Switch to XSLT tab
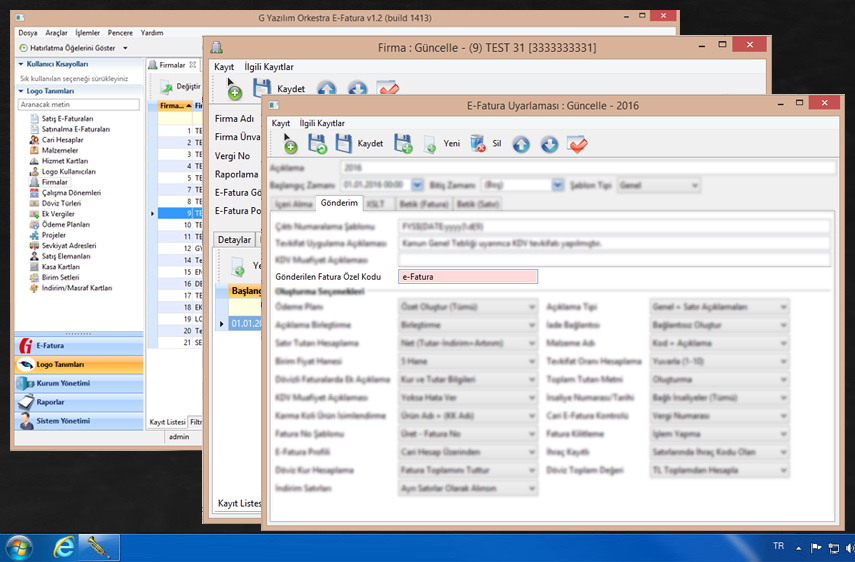The image size is (855, 562). coord(376,204)
